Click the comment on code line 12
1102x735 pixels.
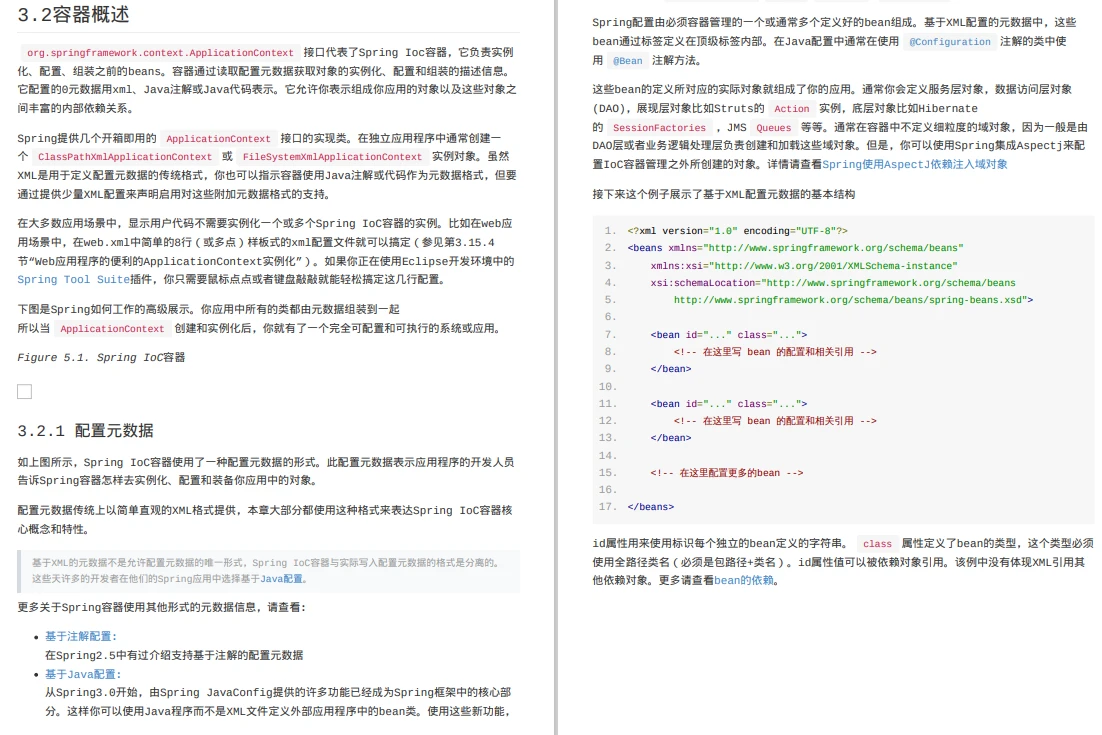(775, 421)
